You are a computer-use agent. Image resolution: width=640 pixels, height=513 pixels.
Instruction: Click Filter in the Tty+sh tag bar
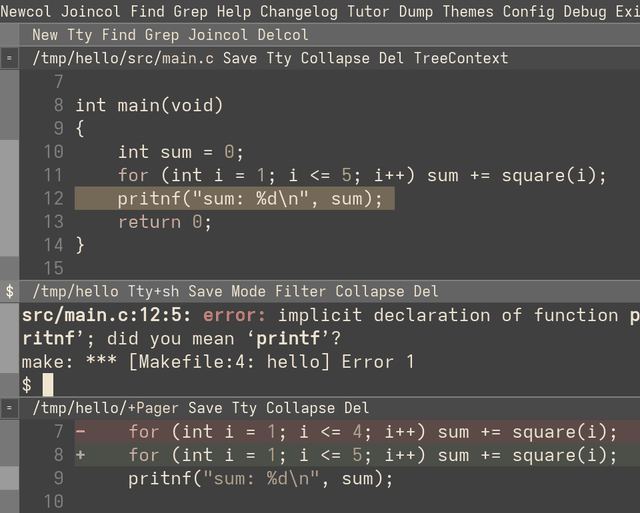(x=300, y=292)
